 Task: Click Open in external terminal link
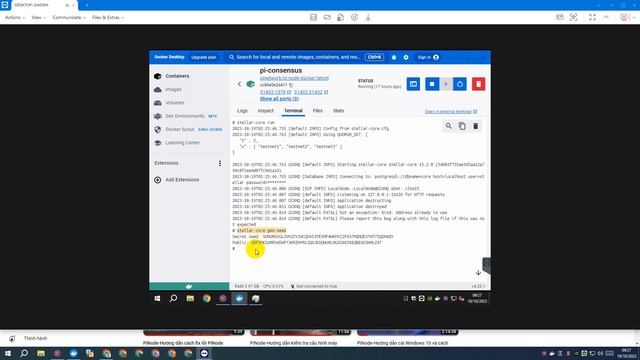[450, 111]
